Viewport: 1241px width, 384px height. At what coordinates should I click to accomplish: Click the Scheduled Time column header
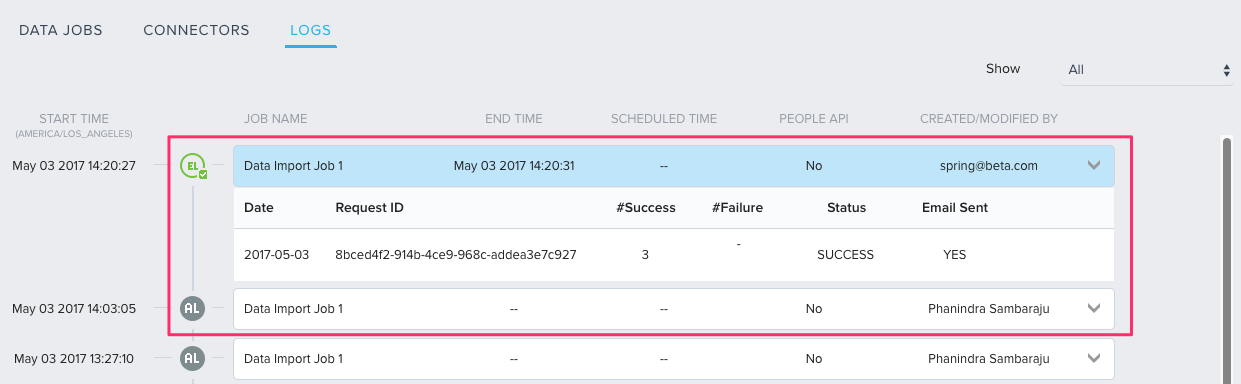tap(664, 119)
